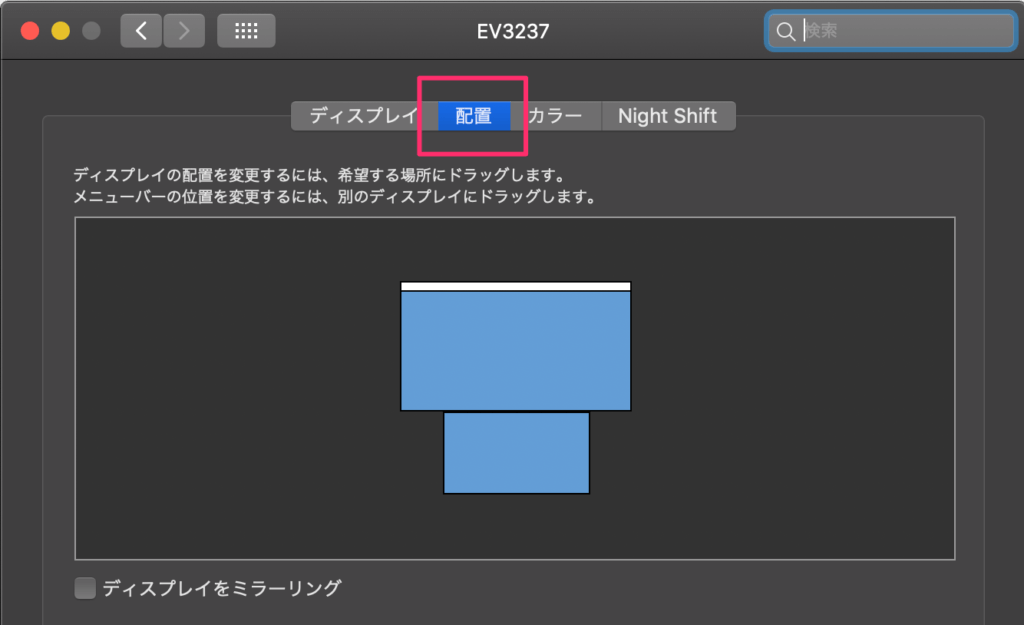1024x625 pixels.
Task: Click the display arrangement instruction text
Action: (320, 176)
